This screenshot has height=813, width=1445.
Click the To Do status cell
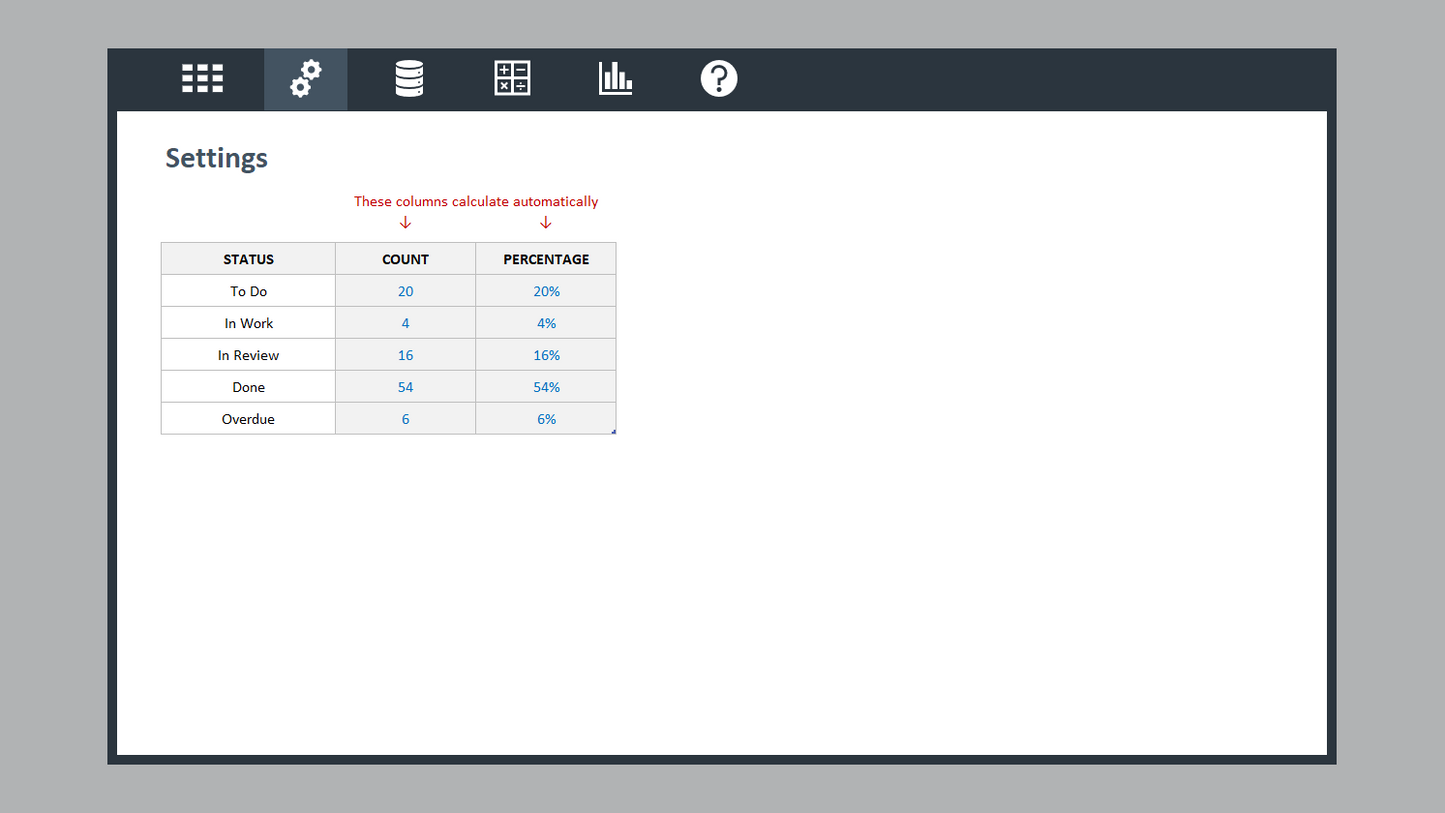click(x=248, y=291)
